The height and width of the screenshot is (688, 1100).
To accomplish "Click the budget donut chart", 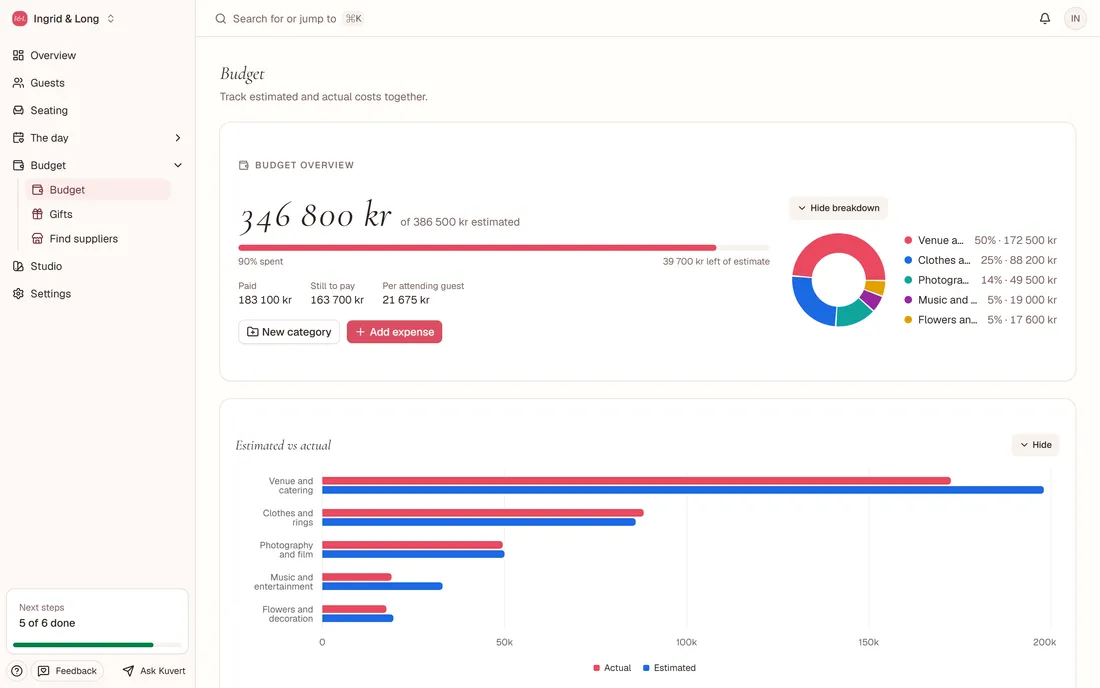I will coord(838,280).
